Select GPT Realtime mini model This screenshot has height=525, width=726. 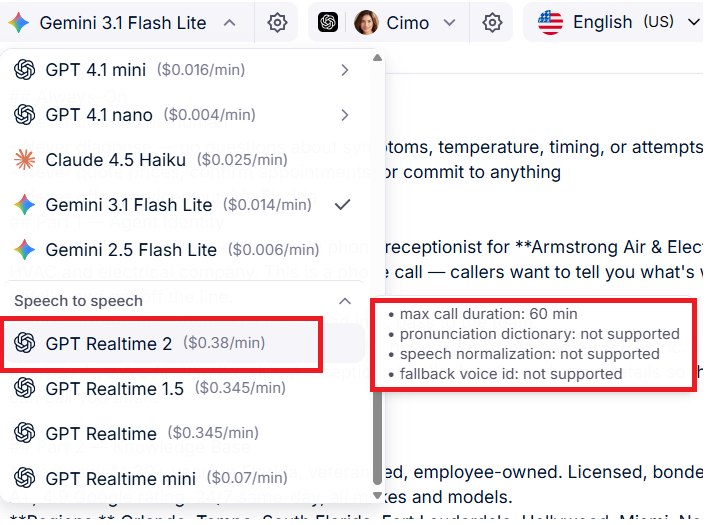(x=183, y=478)
